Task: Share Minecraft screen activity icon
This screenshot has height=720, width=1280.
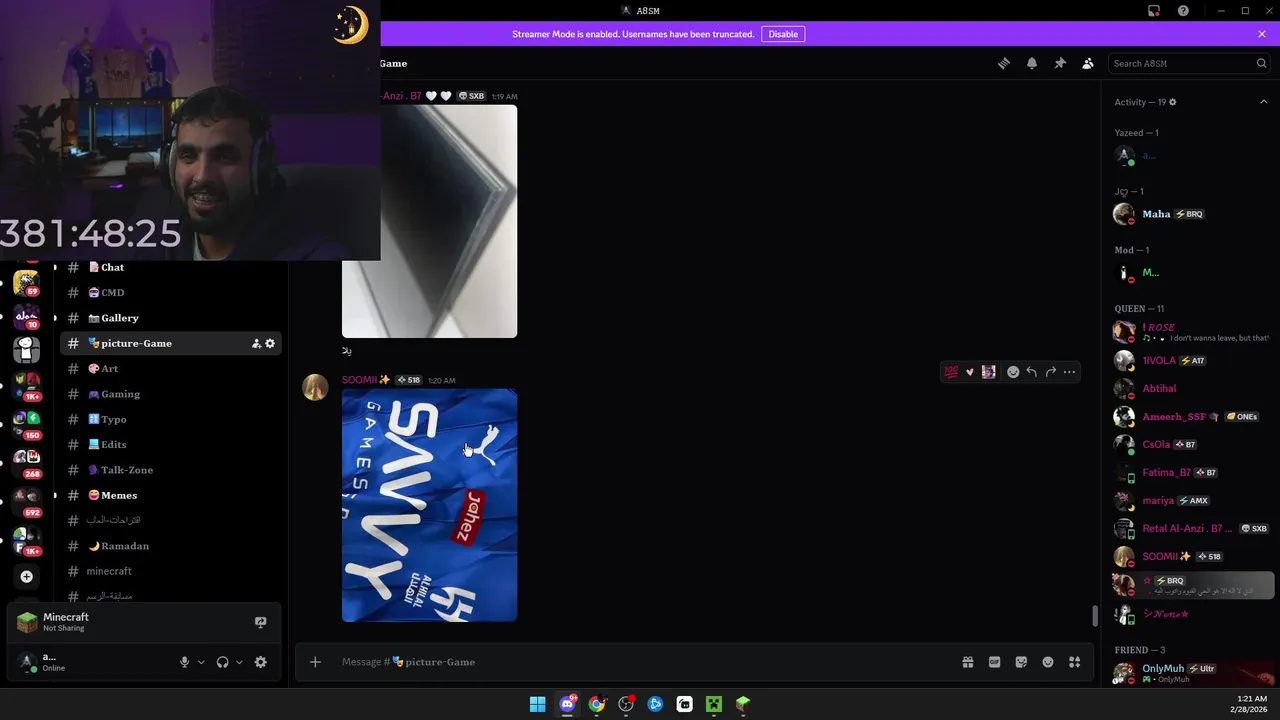Action: coord(260,622)
